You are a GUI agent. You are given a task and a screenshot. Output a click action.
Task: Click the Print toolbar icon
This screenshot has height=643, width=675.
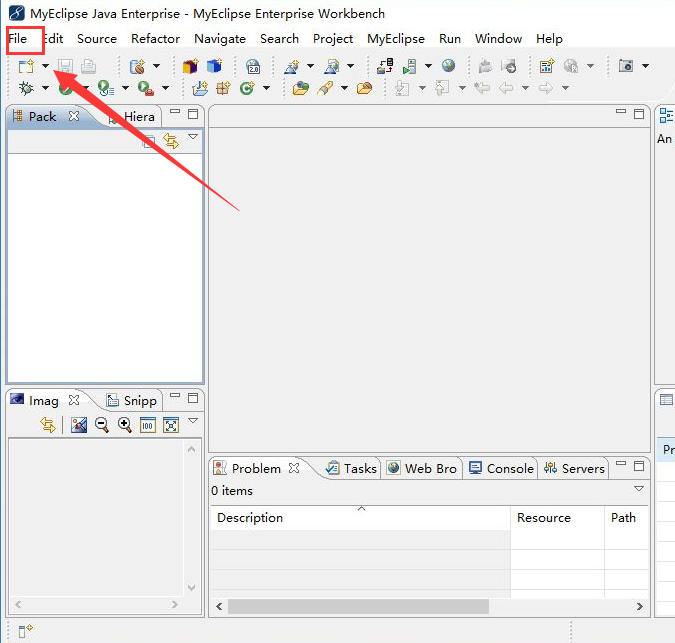88,66
